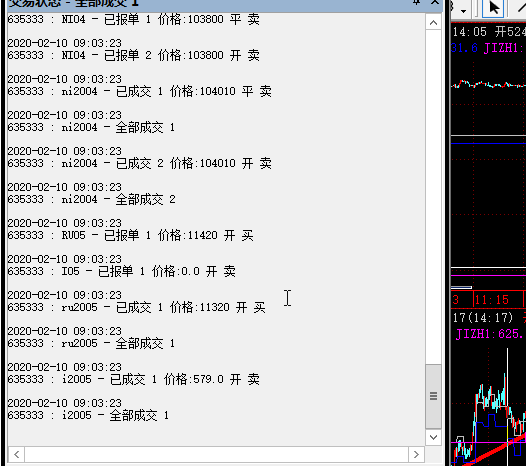The image size is (526, 466).
Task: Close the 交易状态 panel
Action: 435,2
